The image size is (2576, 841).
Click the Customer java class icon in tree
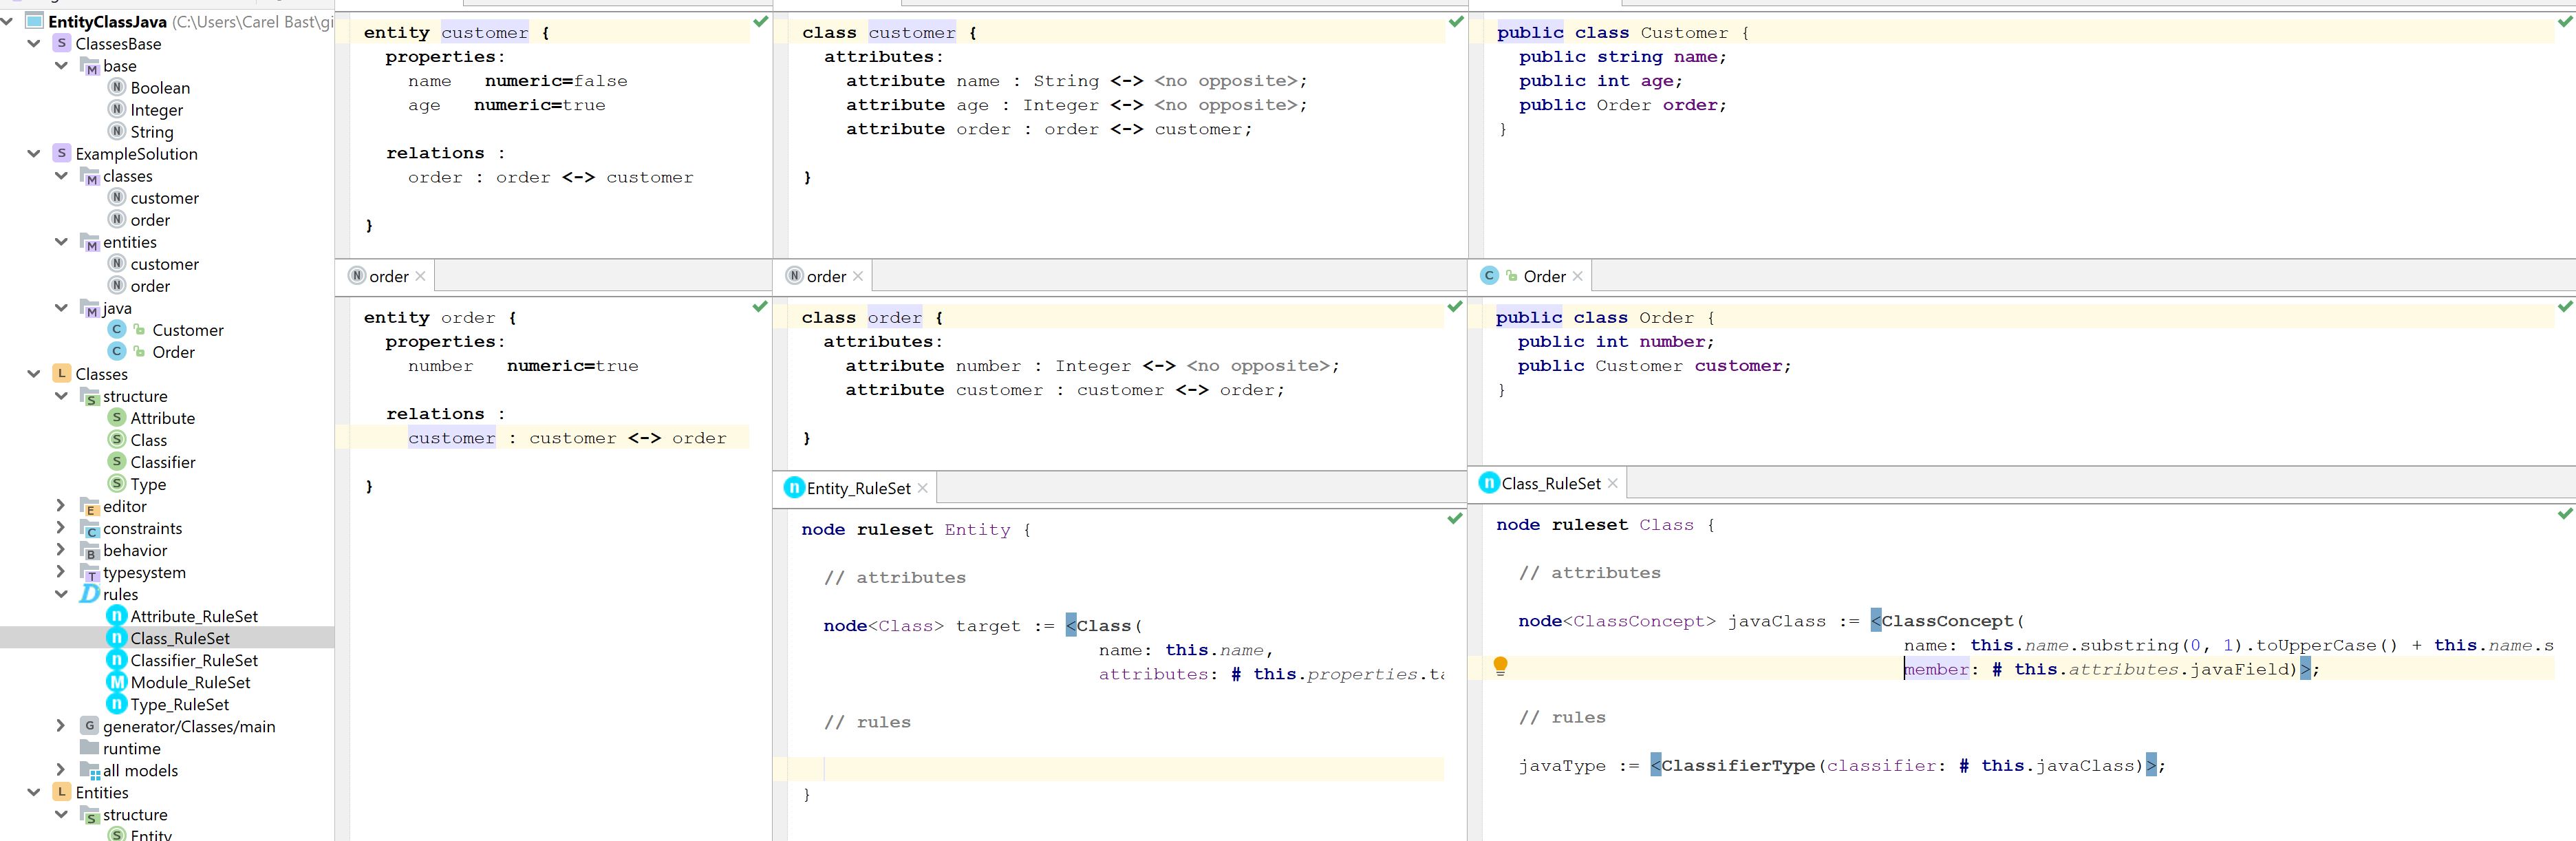click(117, 330)
